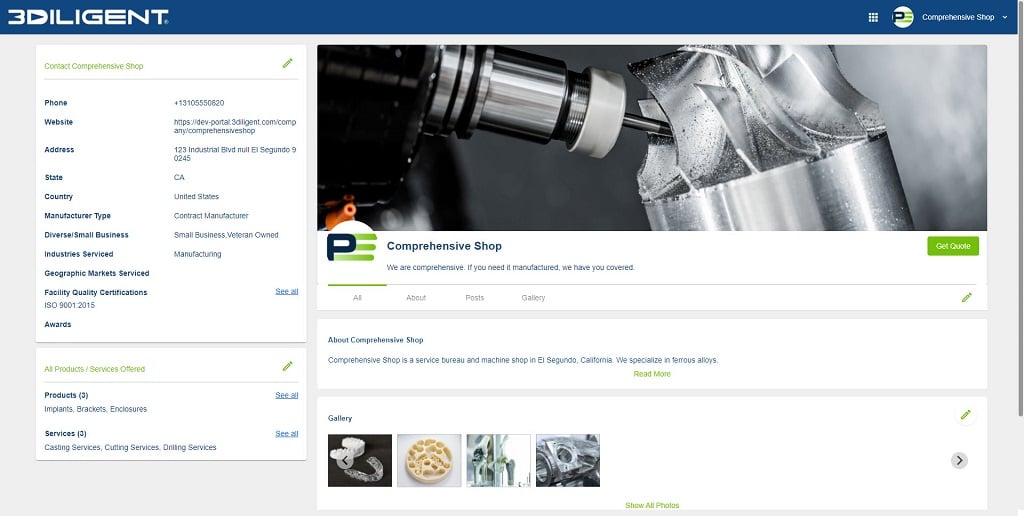Open the white lattice disc gallery thumbnail
This screenshot has height=516, width=1024.
point(429,460)
